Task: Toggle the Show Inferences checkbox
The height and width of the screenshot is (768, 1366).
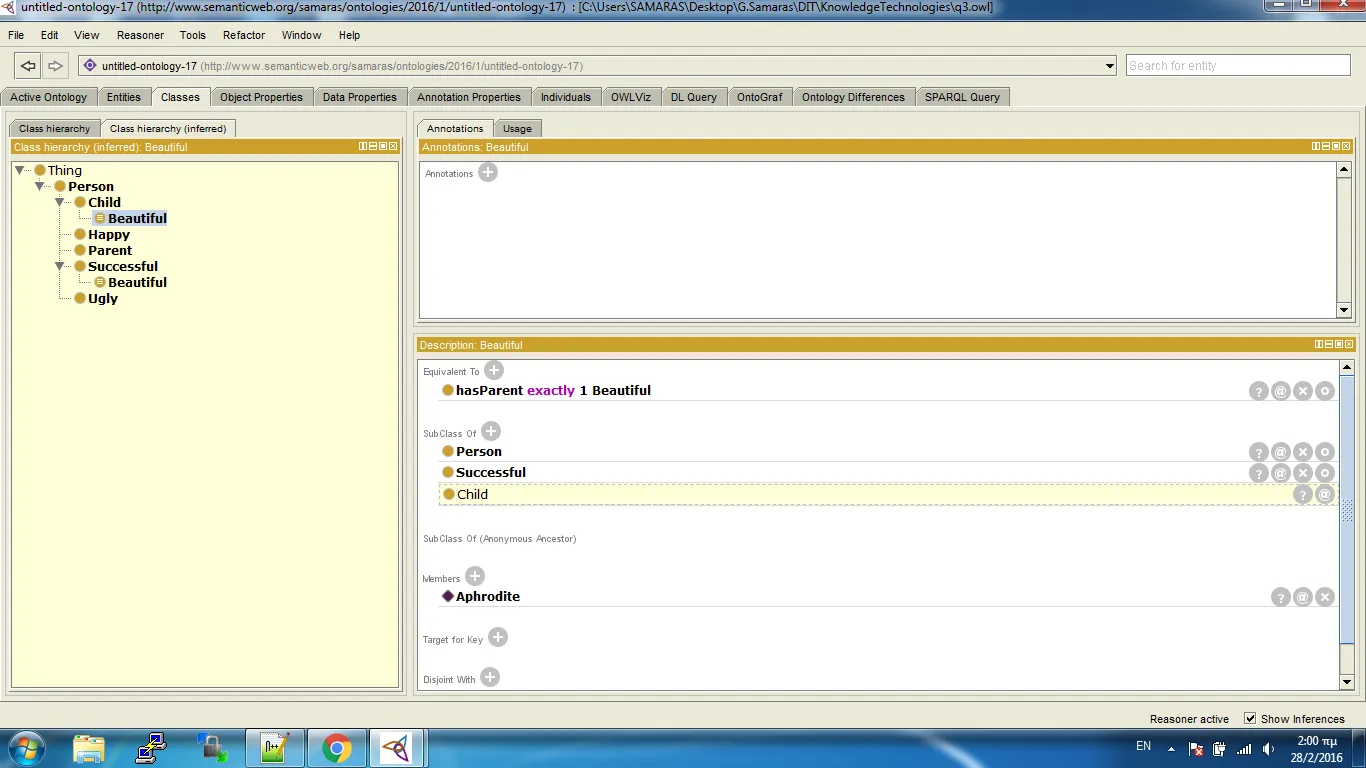Action: tap(1250, 718)
